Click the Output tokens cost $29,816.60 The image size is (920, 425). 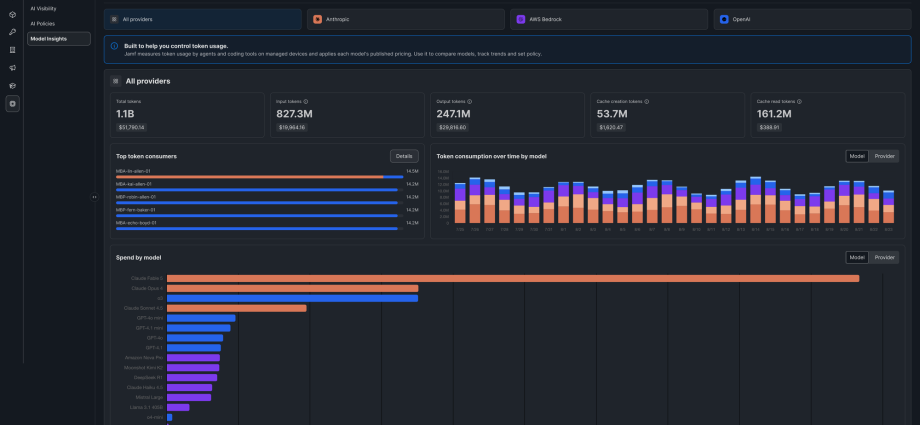point(452,127)
